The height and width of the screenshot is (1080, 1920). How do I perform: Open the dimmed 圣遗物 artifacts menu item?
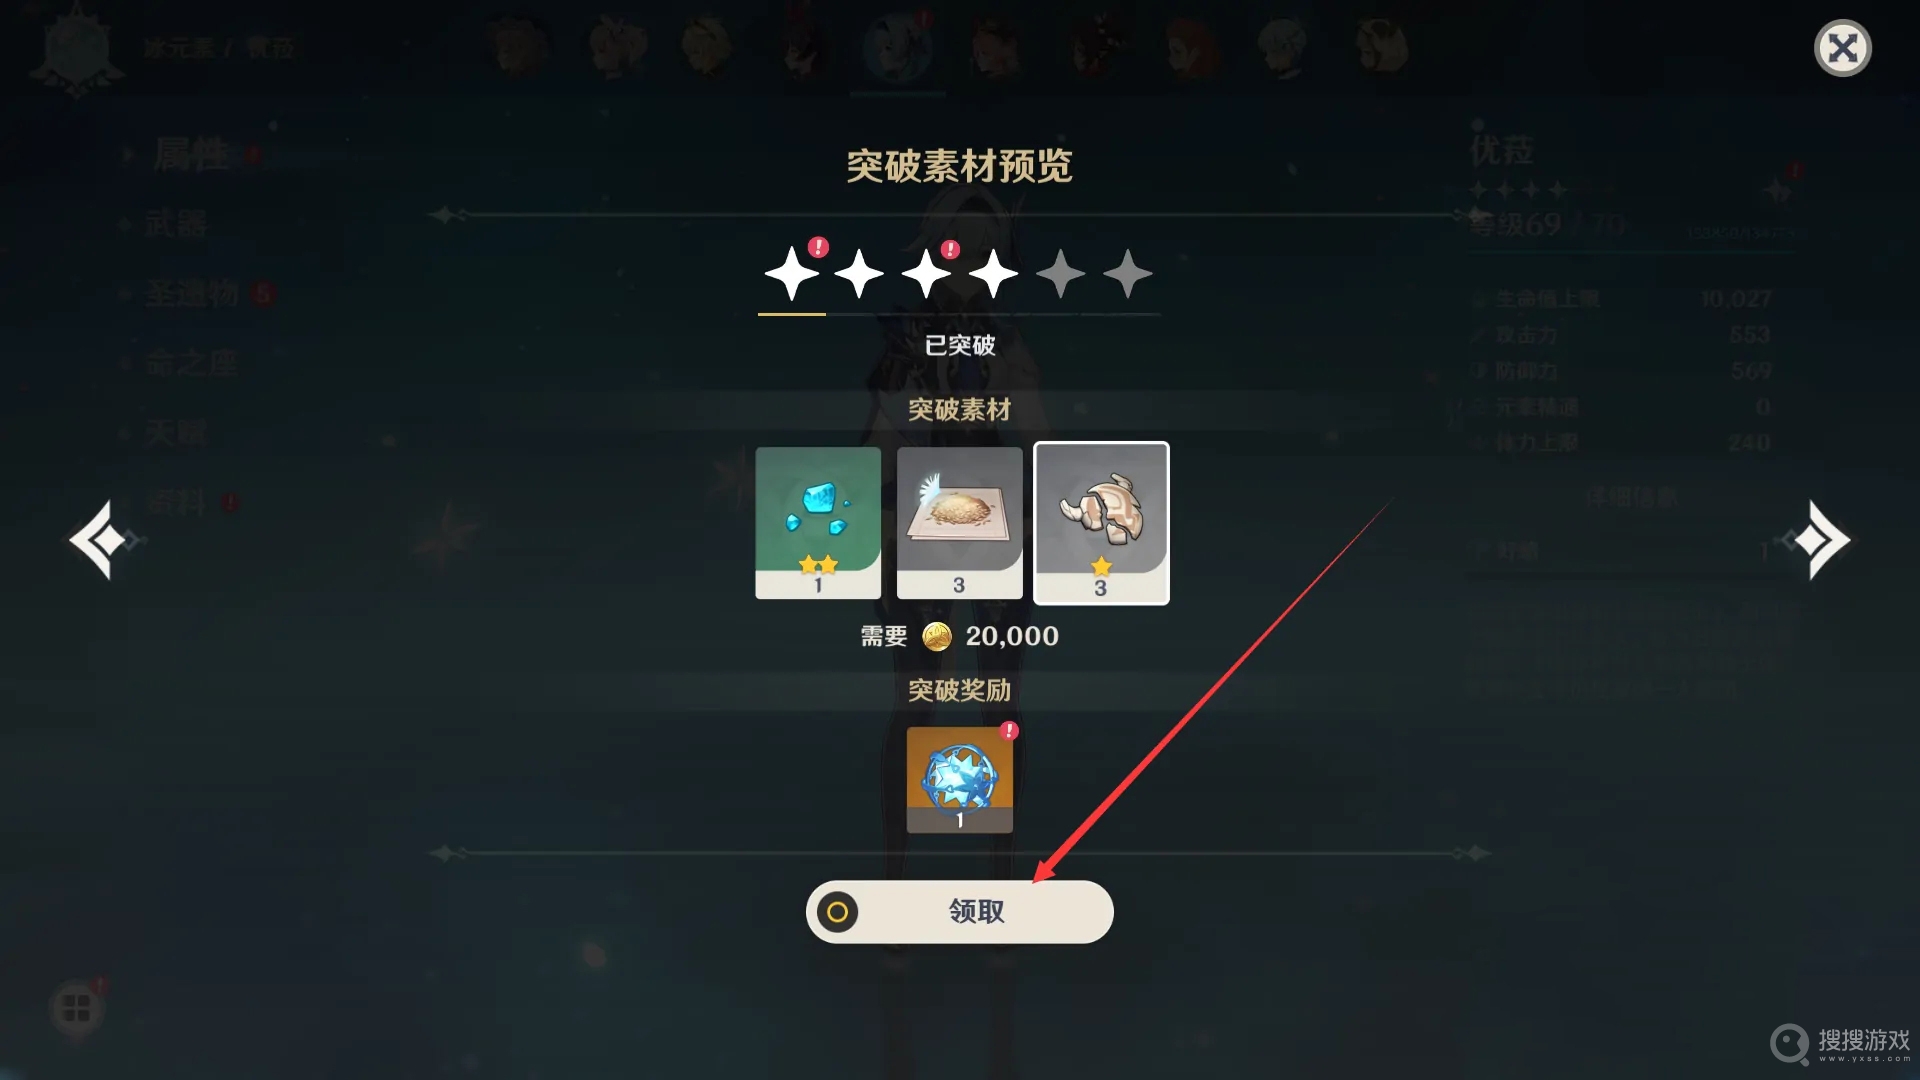pyautogui.click(x=192, y=293)
